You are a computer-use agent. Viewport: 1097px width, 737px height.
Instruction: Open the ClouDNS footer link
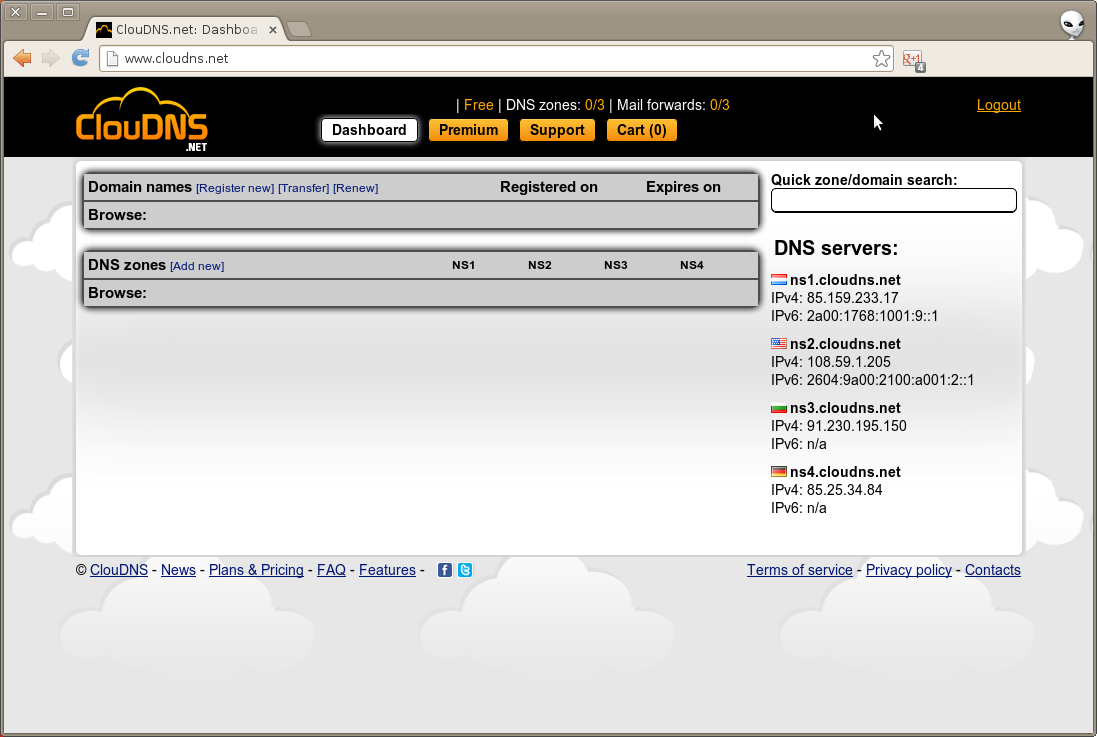(x=119, y=570)
